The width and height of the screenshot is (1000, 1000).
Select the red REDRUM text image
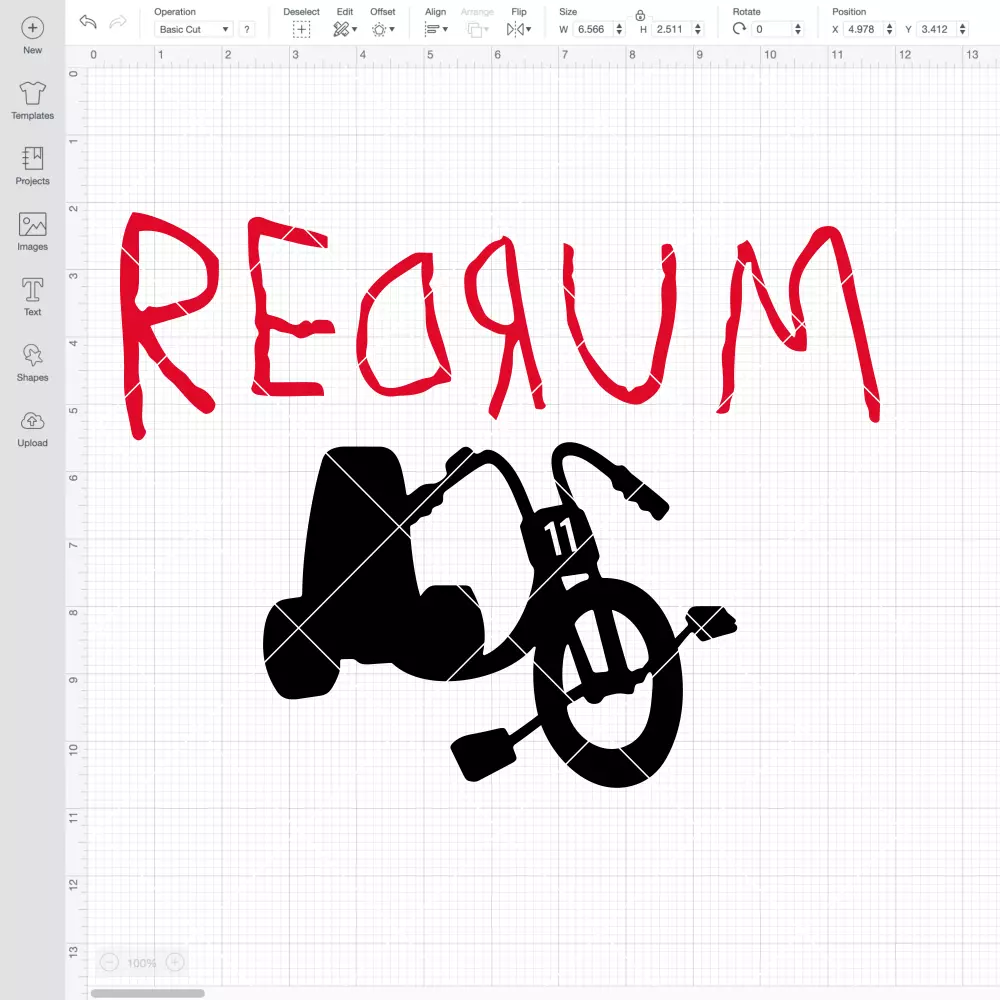[x=501, y=325]
